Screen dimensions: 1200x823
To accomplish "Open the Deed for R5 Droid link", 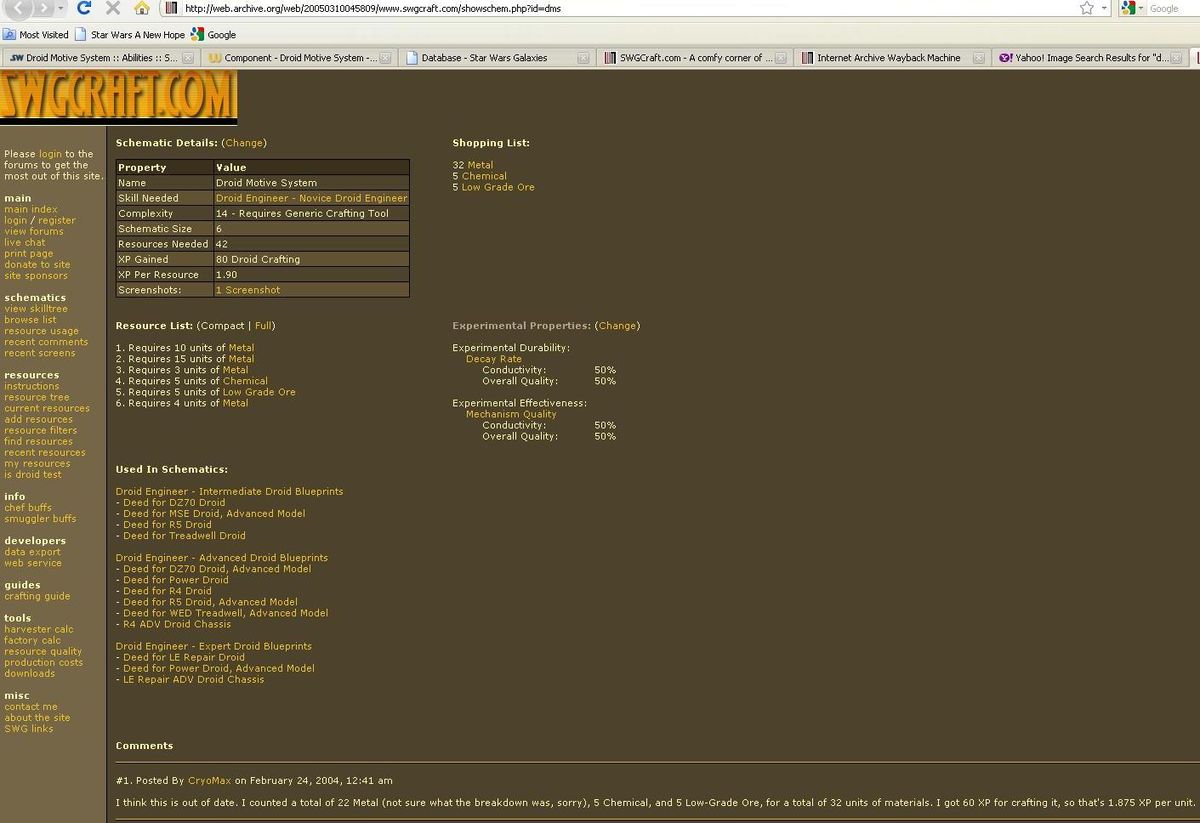I will [x=167, y=525].
